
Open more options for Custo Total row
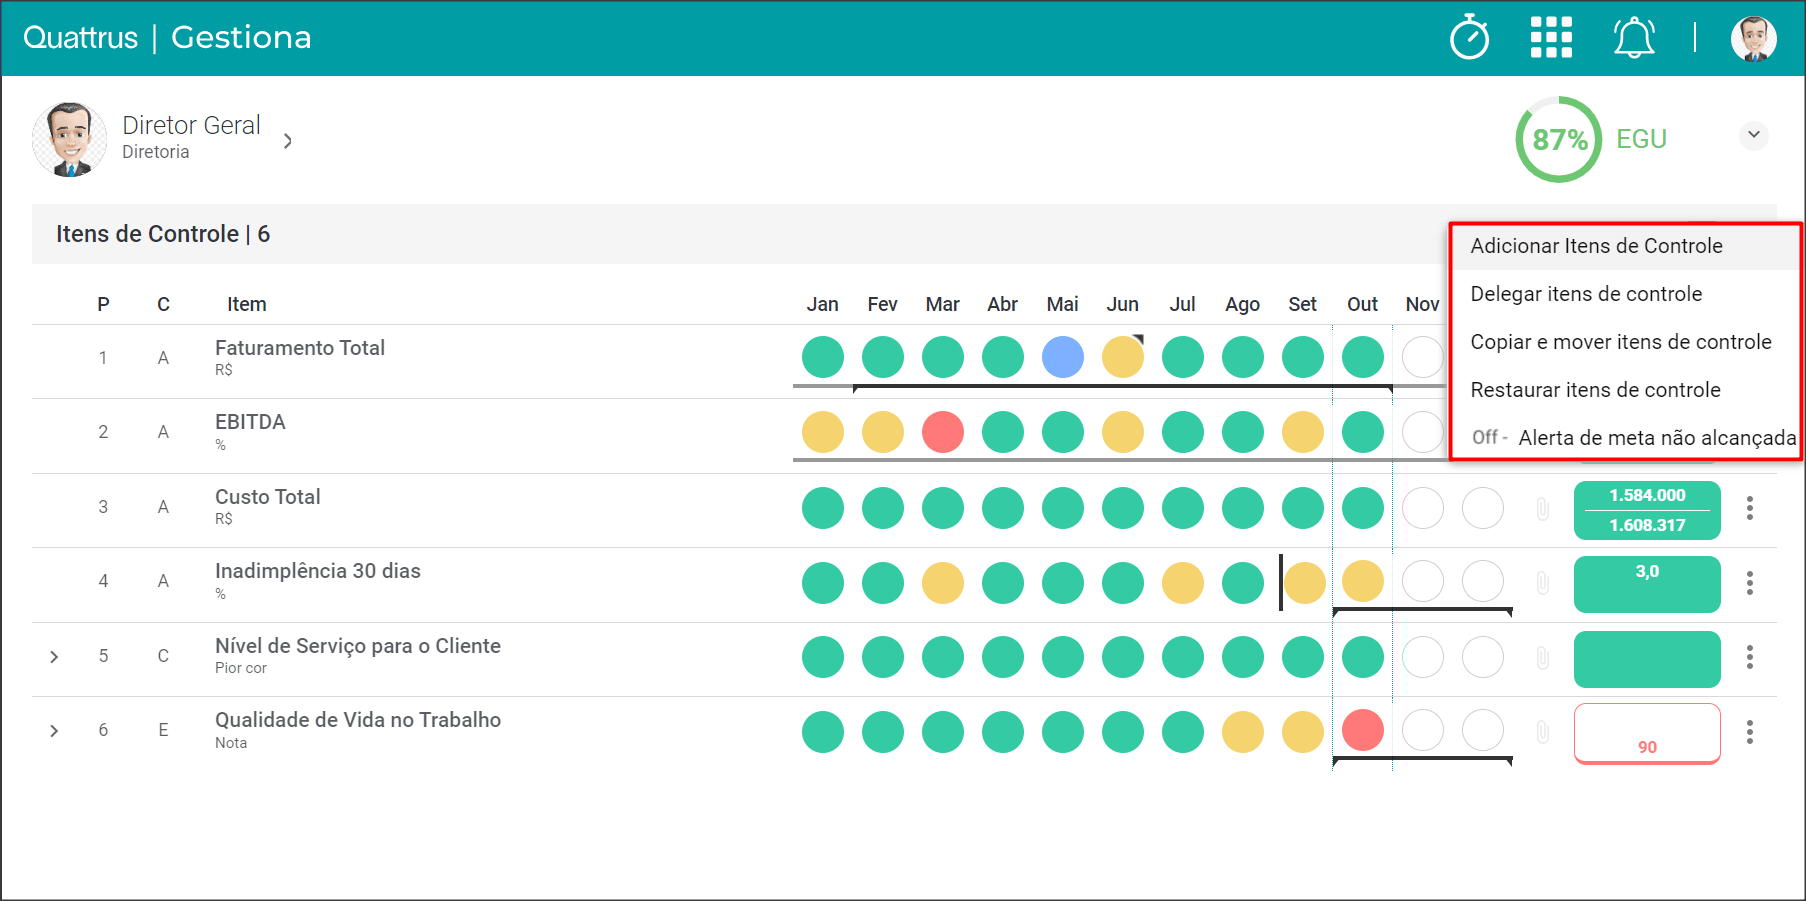(1750, 508)
